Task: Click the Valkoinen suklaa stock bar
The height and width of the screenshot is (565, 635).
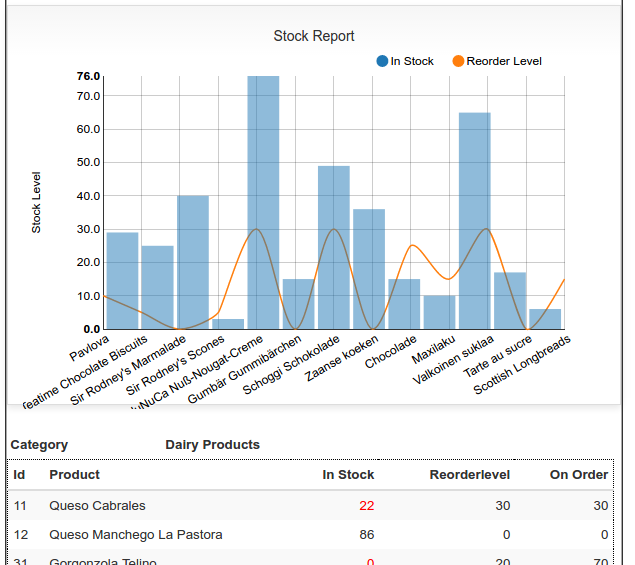Action: pyautogui.click(x=474, y=221)
